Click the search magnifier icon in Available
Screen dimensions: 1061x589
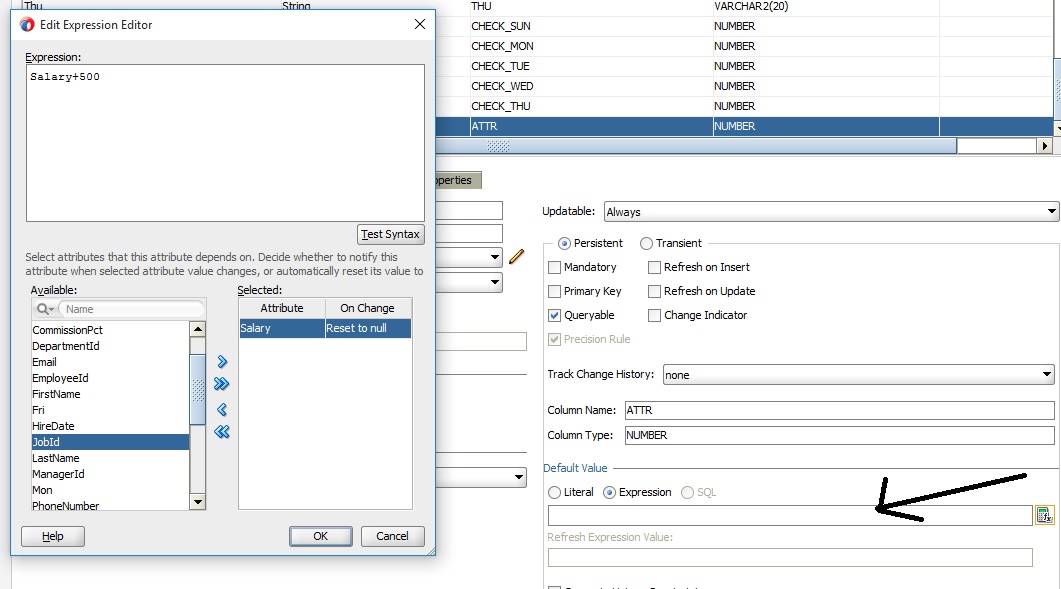[x=45, y=310]
